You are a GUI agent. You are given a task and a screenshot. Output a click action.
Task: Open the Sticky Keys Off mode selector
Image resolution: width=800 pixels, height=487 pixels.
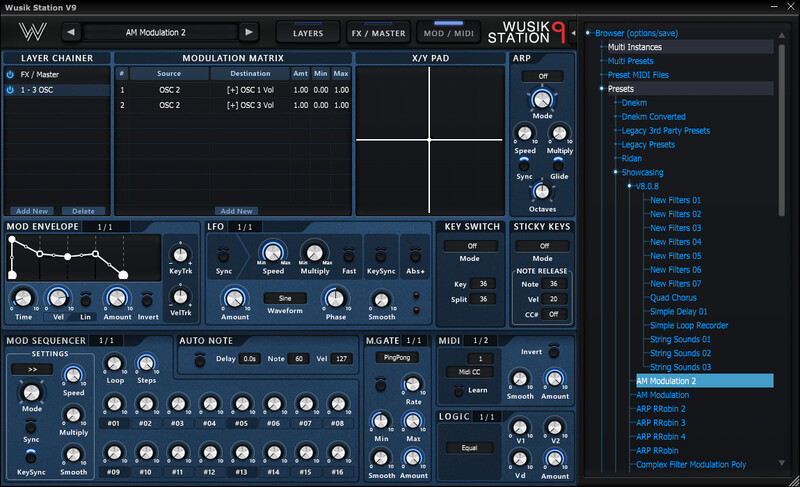tap(544, 246)
